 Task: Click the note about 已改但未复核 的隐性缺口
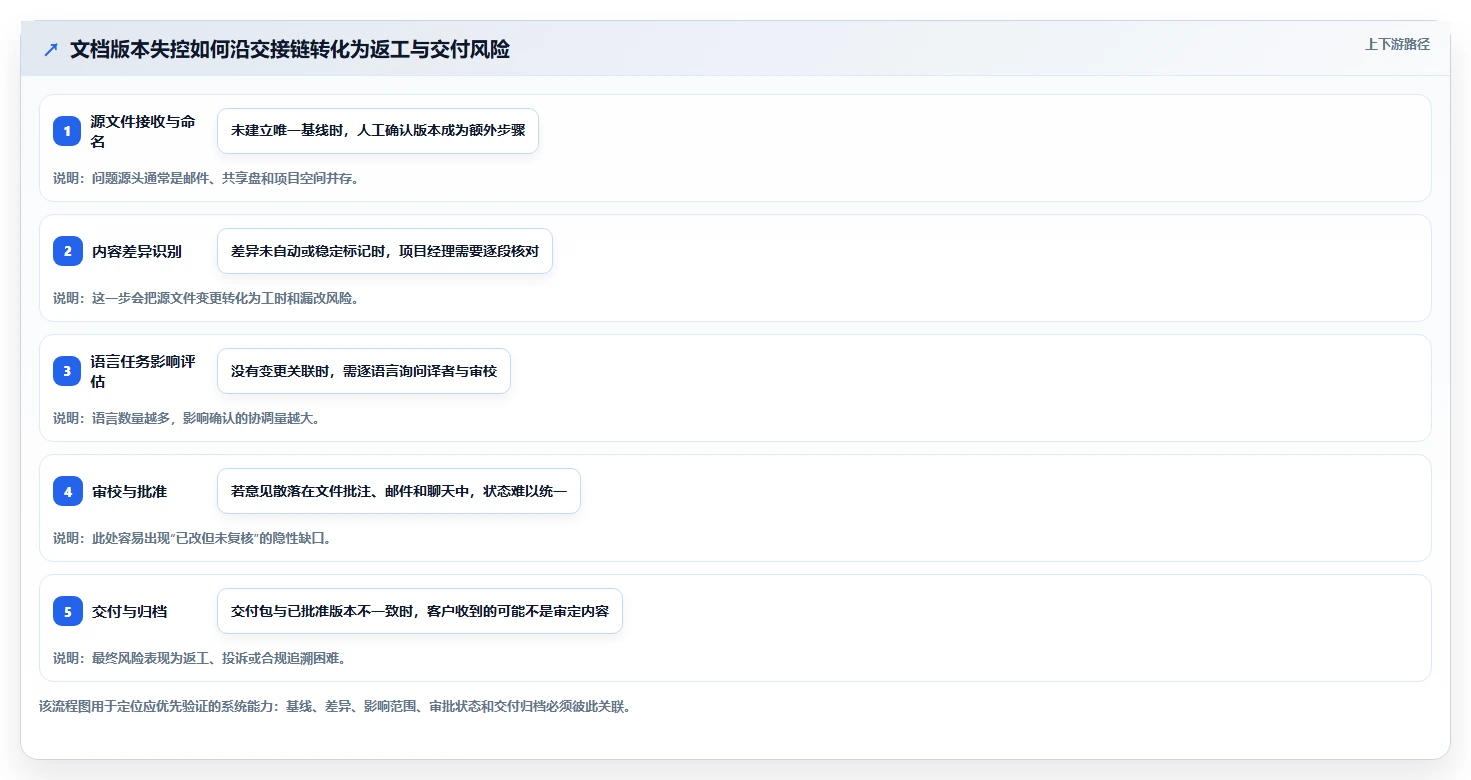click(192, 538)
